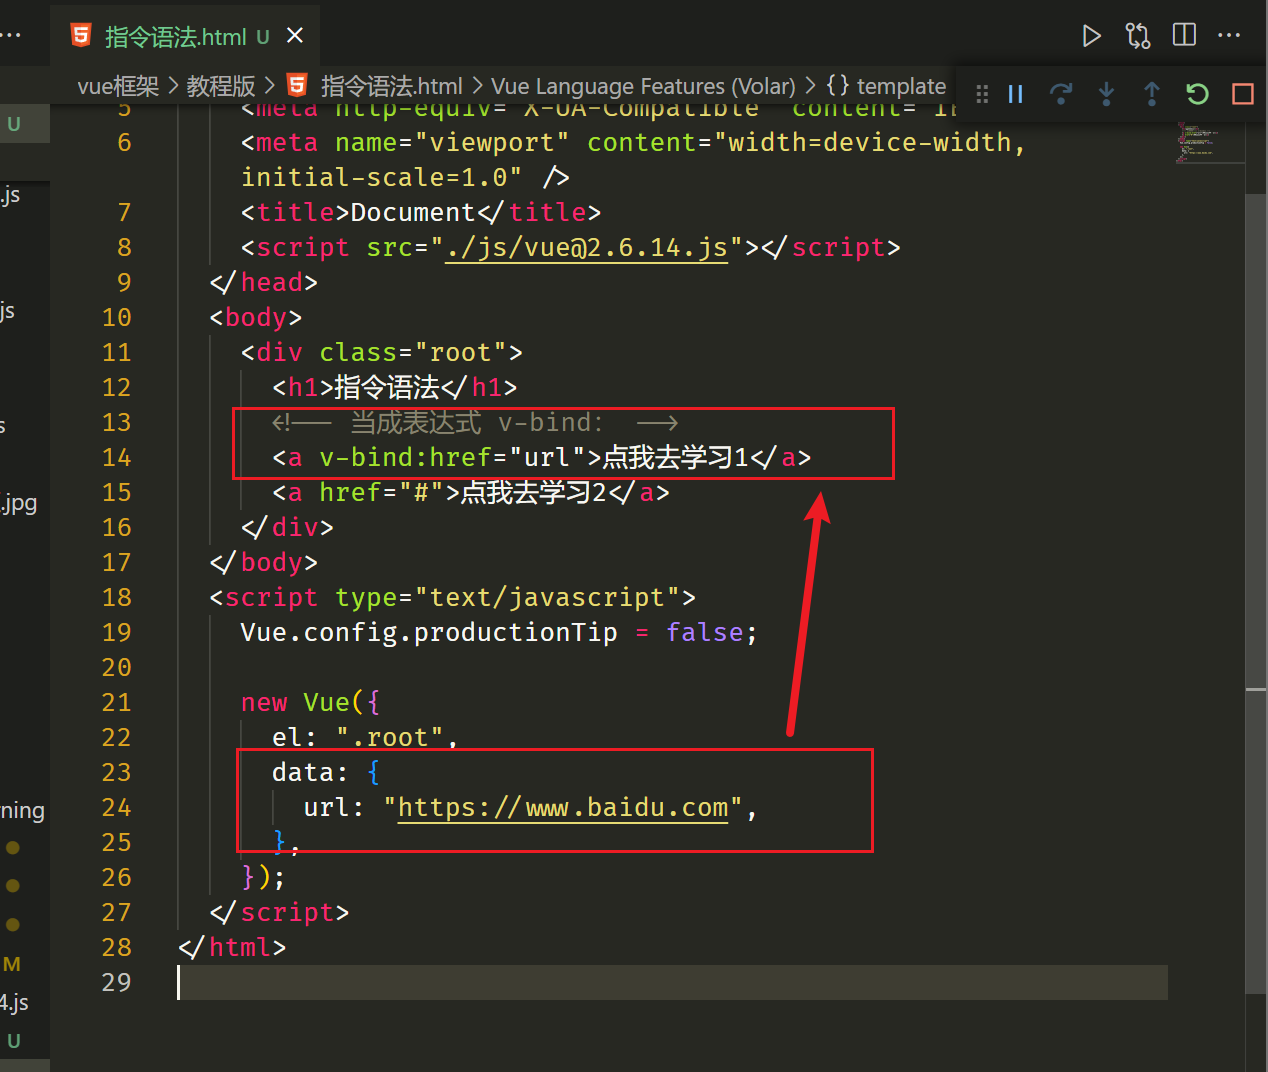Grab the debug toolbar drag handle
Image resolution: width=1268 pixels, height=1072 pixels.
(x=982, y=94)
